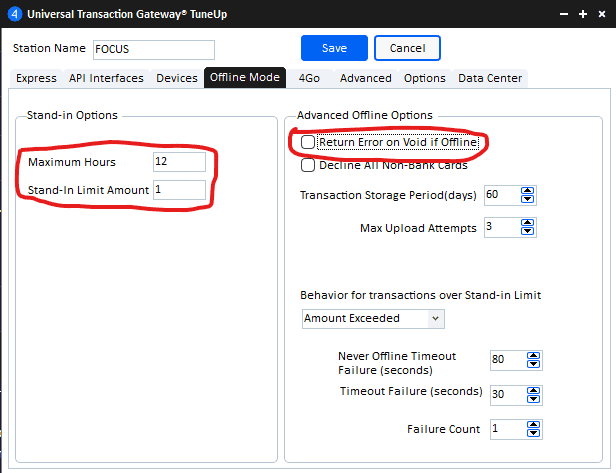Decrease Timeout Failure seconds value

(533, 398)
